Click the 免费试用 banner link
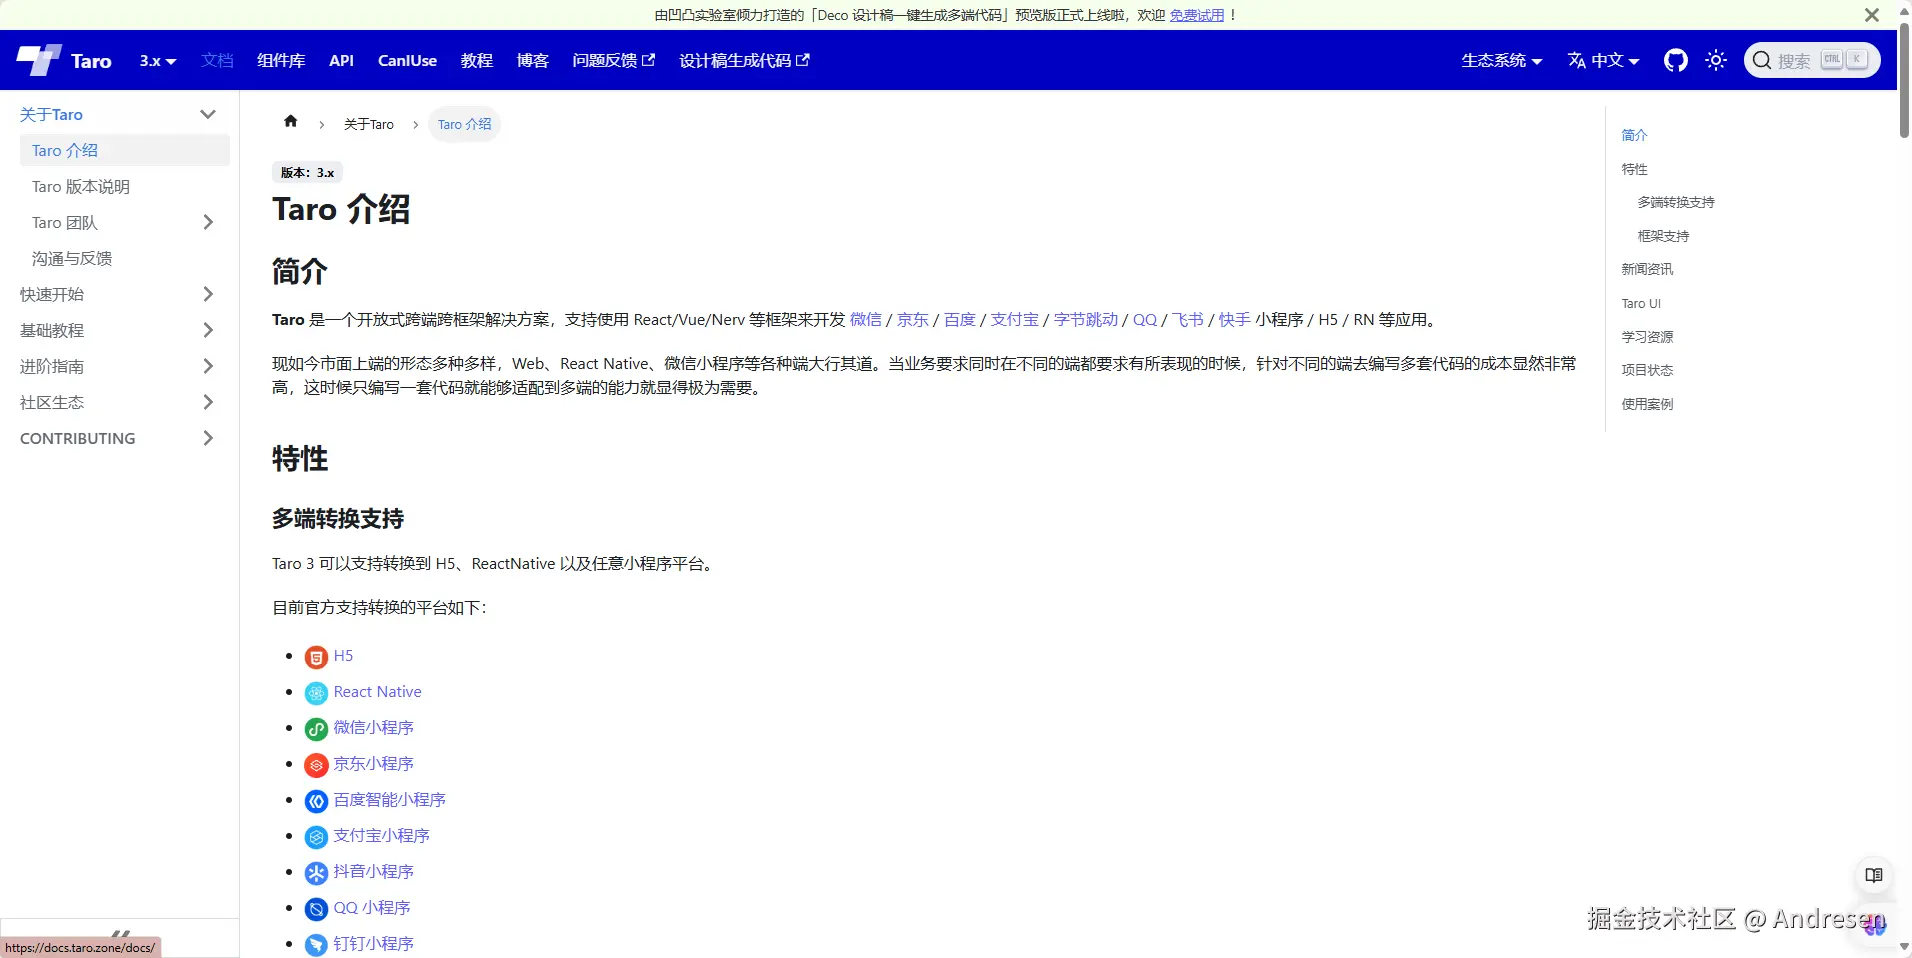Image resolution: width=1912 pixels, height=958 pixels. (1197, 15)
